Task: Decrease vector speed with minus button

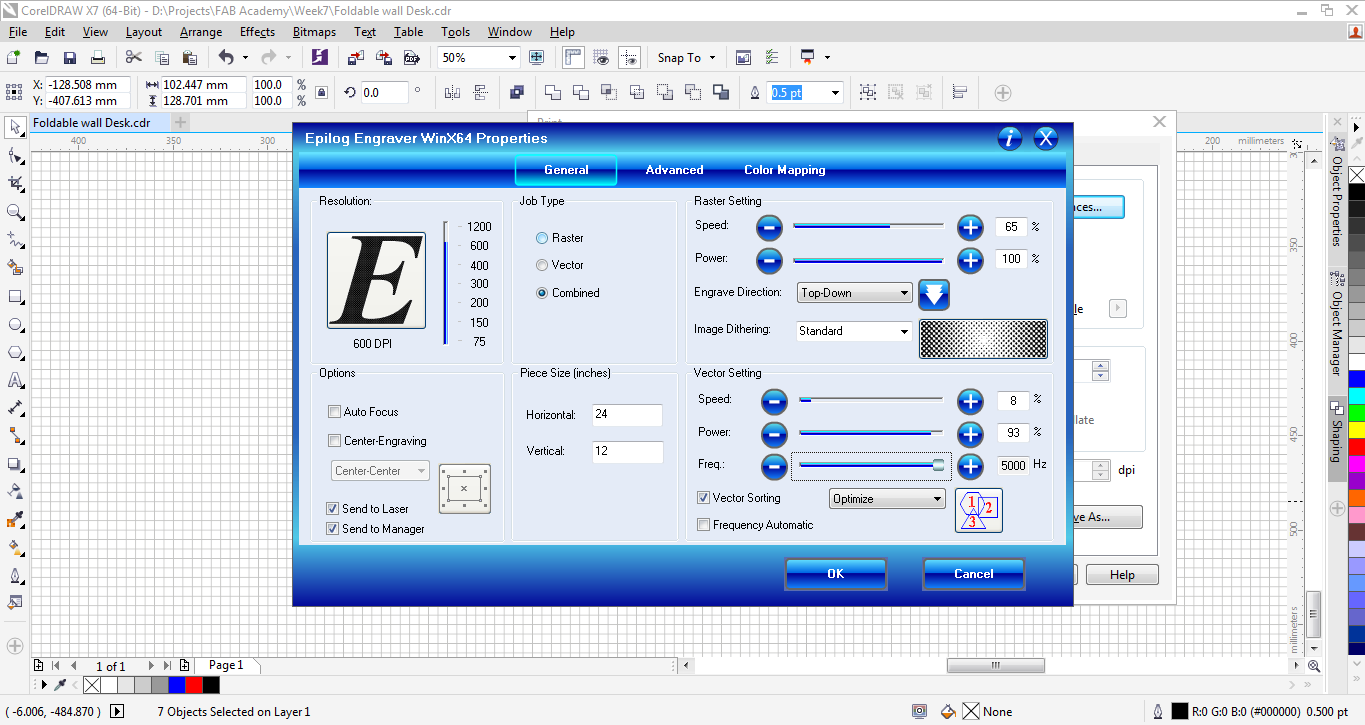Action: (774, 401)
